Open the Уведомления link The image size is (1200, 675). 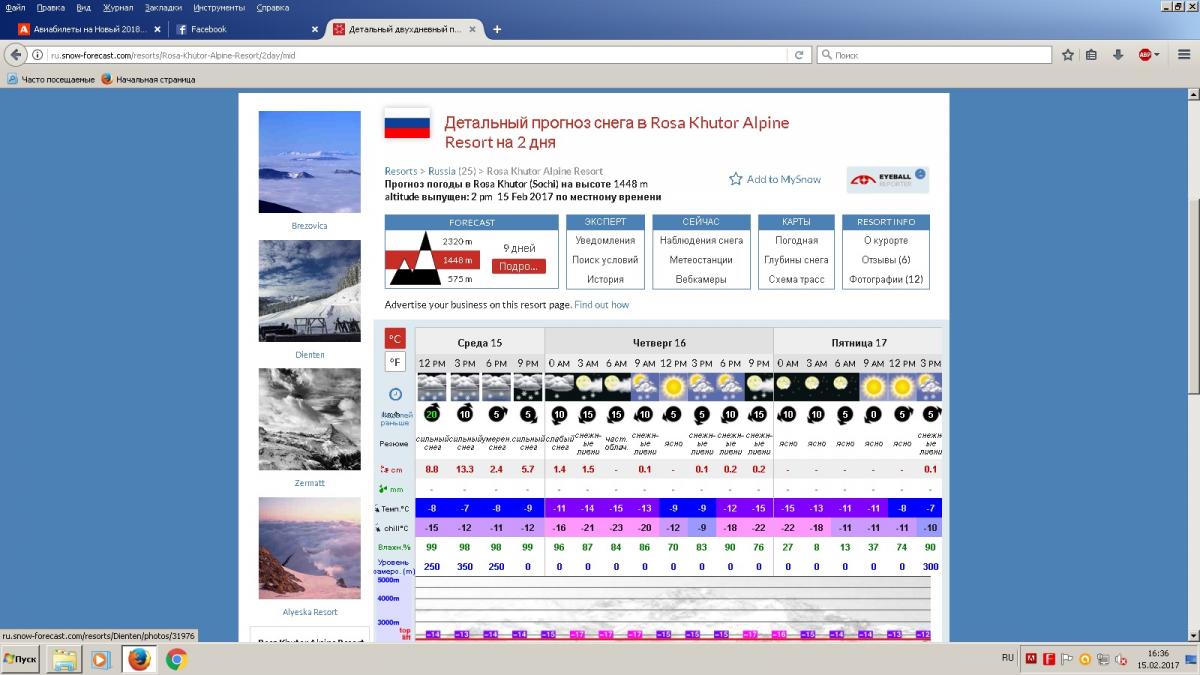[605, 240]
